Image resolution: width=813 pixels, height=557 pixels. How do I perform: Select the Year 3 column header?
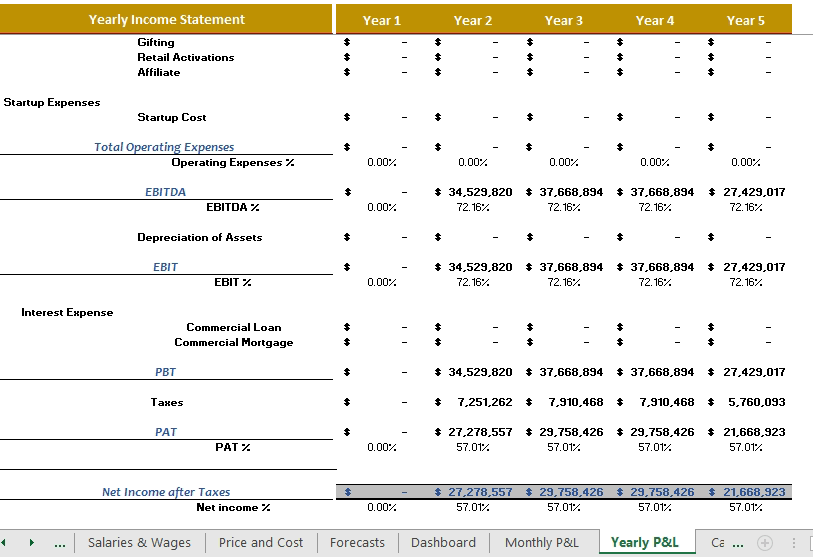pos(564,20)
